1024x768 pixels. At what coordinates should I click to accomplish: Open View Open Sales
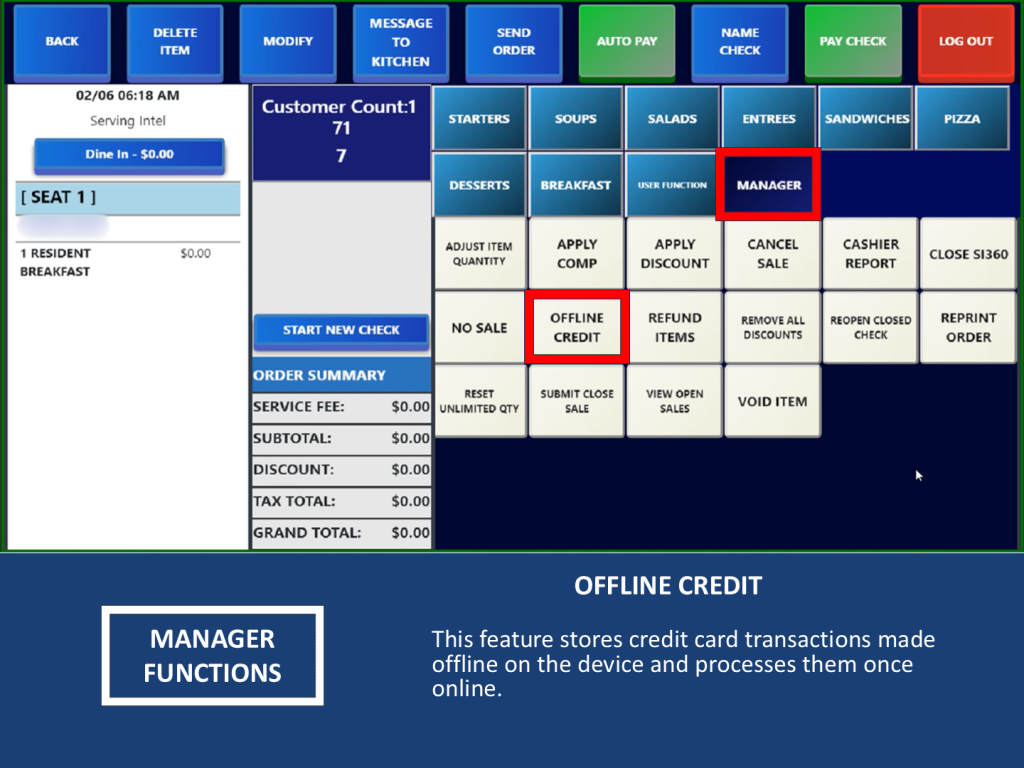[674, 401]
